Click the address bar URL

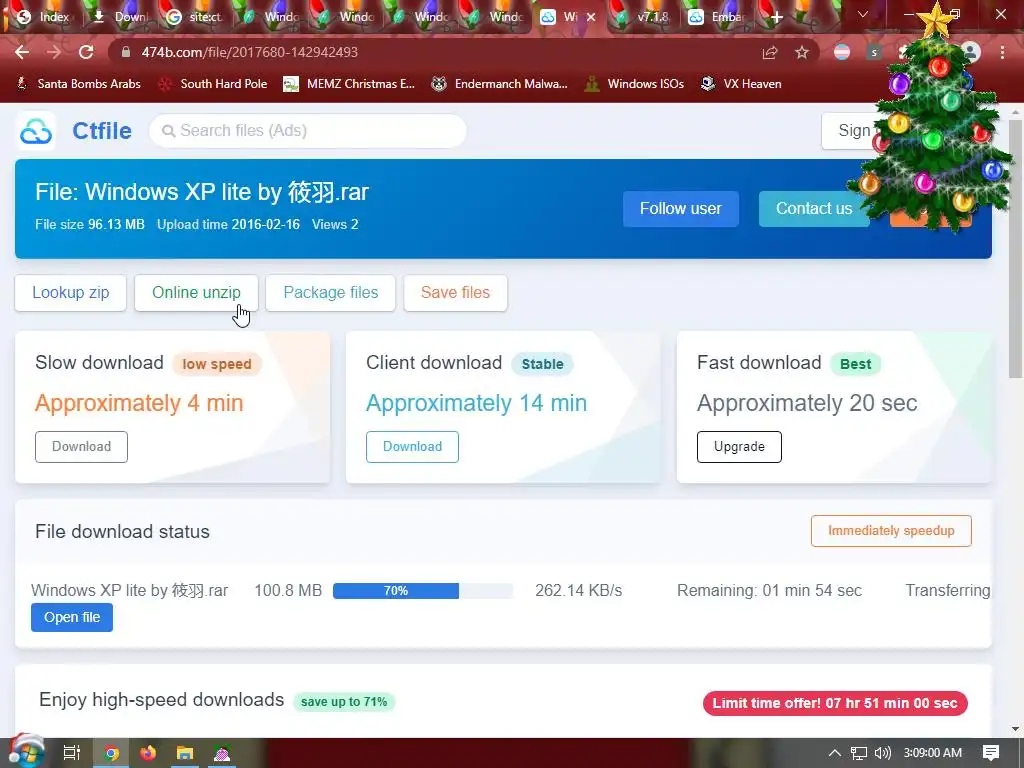(249, 52)
